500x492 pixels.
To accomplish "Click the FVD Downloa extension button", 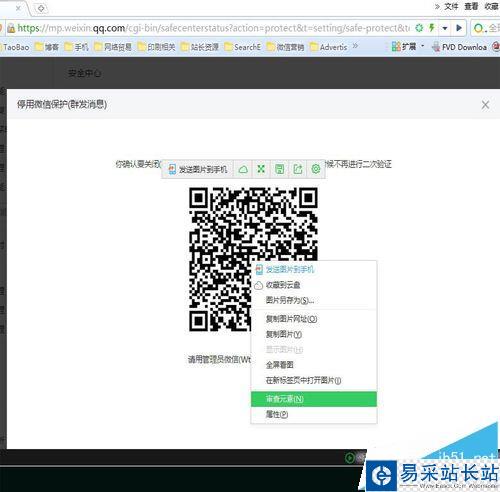I will [459, 47].
